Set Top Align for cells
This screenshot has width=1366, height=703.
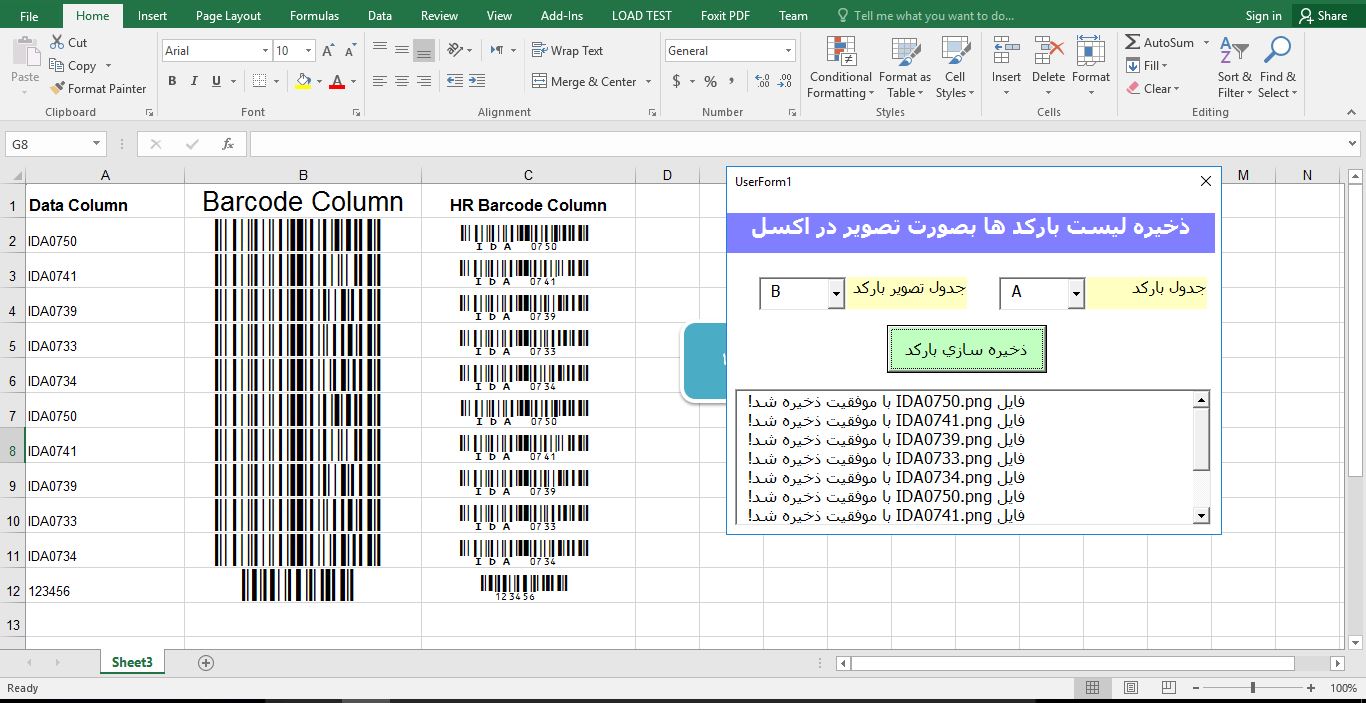click(379, 49)
